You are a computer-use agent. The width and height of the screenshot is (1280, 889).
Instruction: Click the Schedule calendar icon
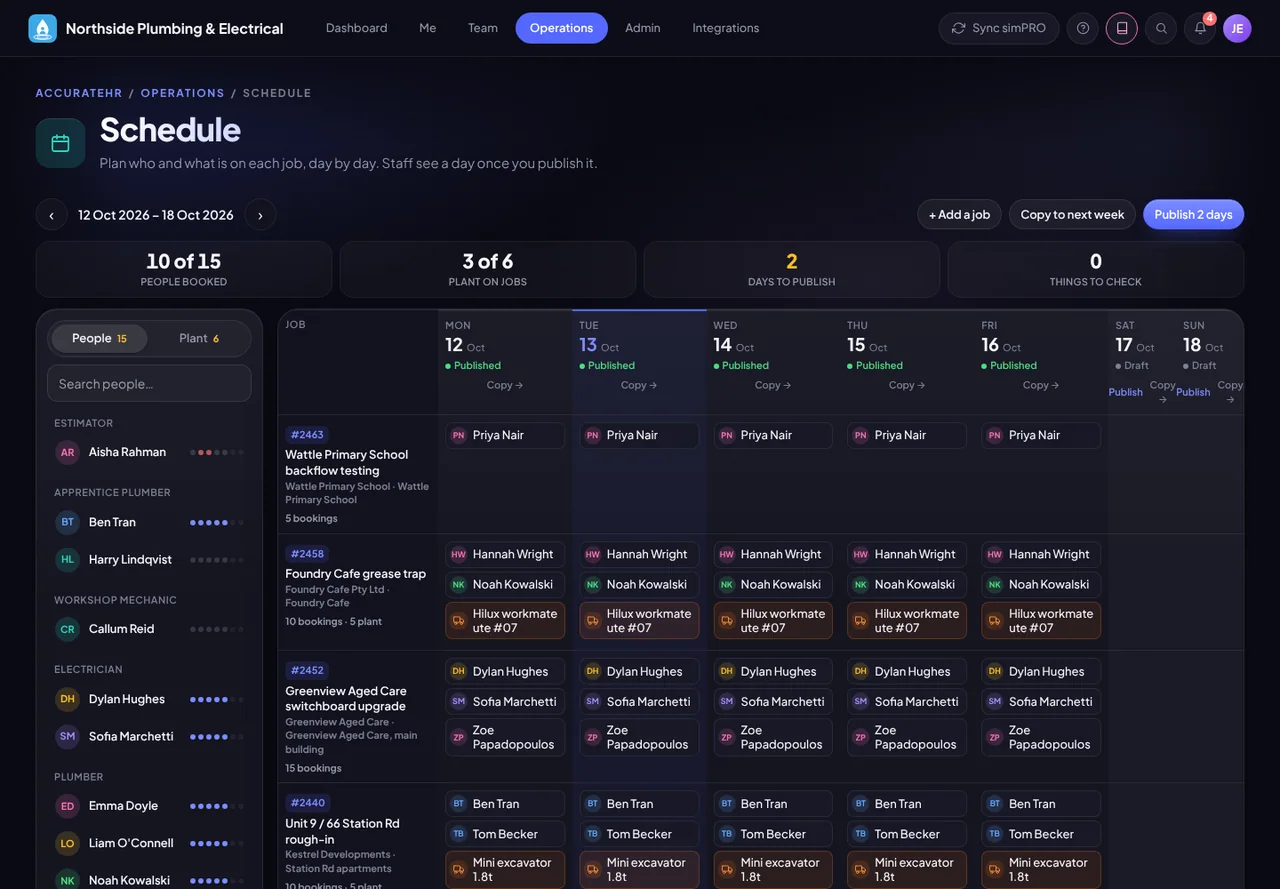[60, 143]
